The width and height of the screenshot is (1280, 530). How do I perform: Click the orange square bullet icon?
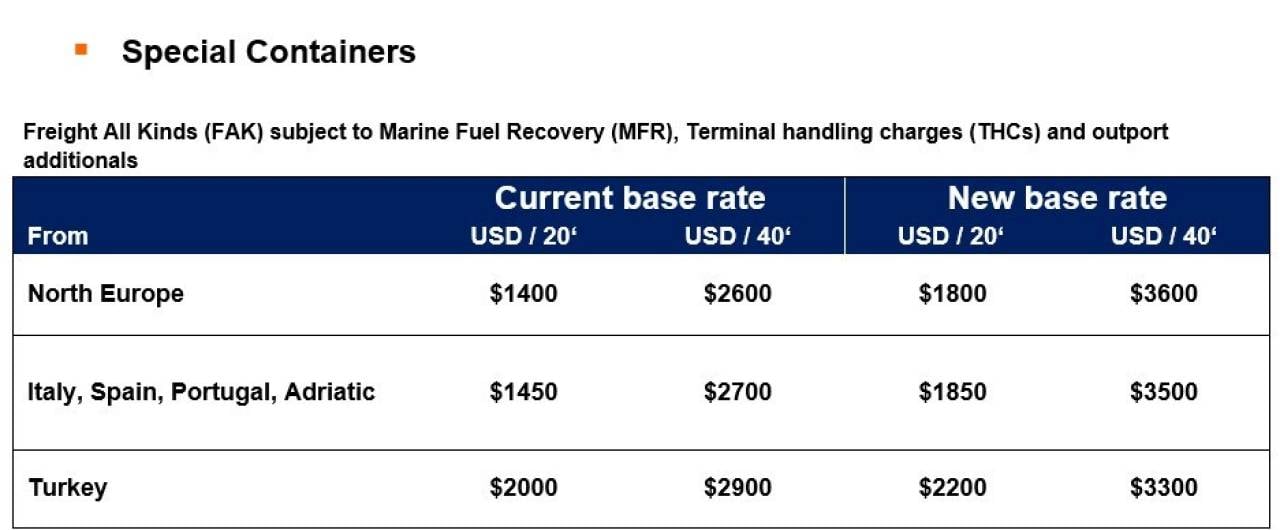coord(81,48)
